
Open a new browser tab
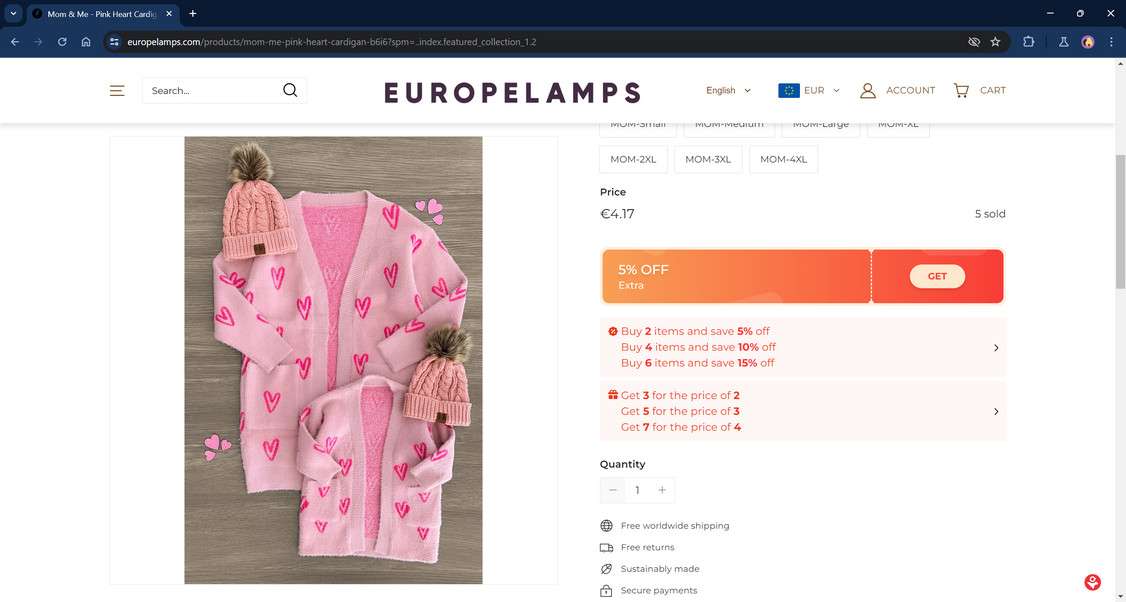[193, 14]
